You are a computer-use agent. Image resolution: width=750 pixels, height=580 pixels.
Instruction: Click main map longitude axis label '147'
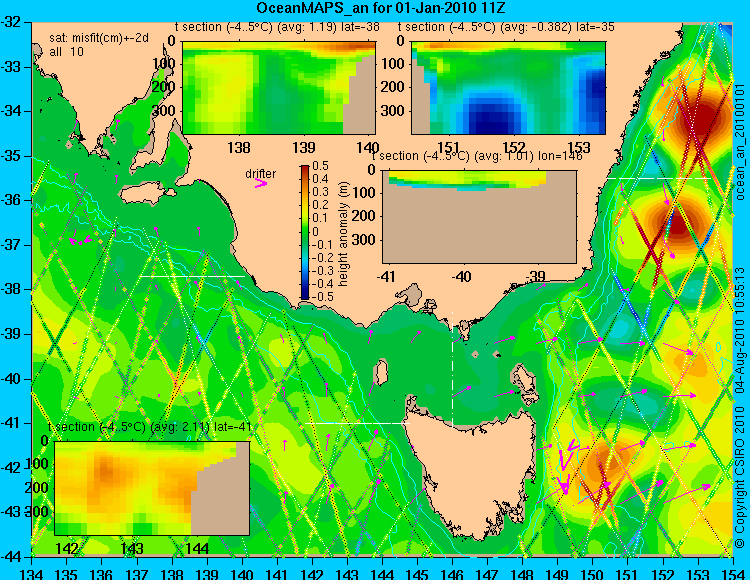click(487, 573)
